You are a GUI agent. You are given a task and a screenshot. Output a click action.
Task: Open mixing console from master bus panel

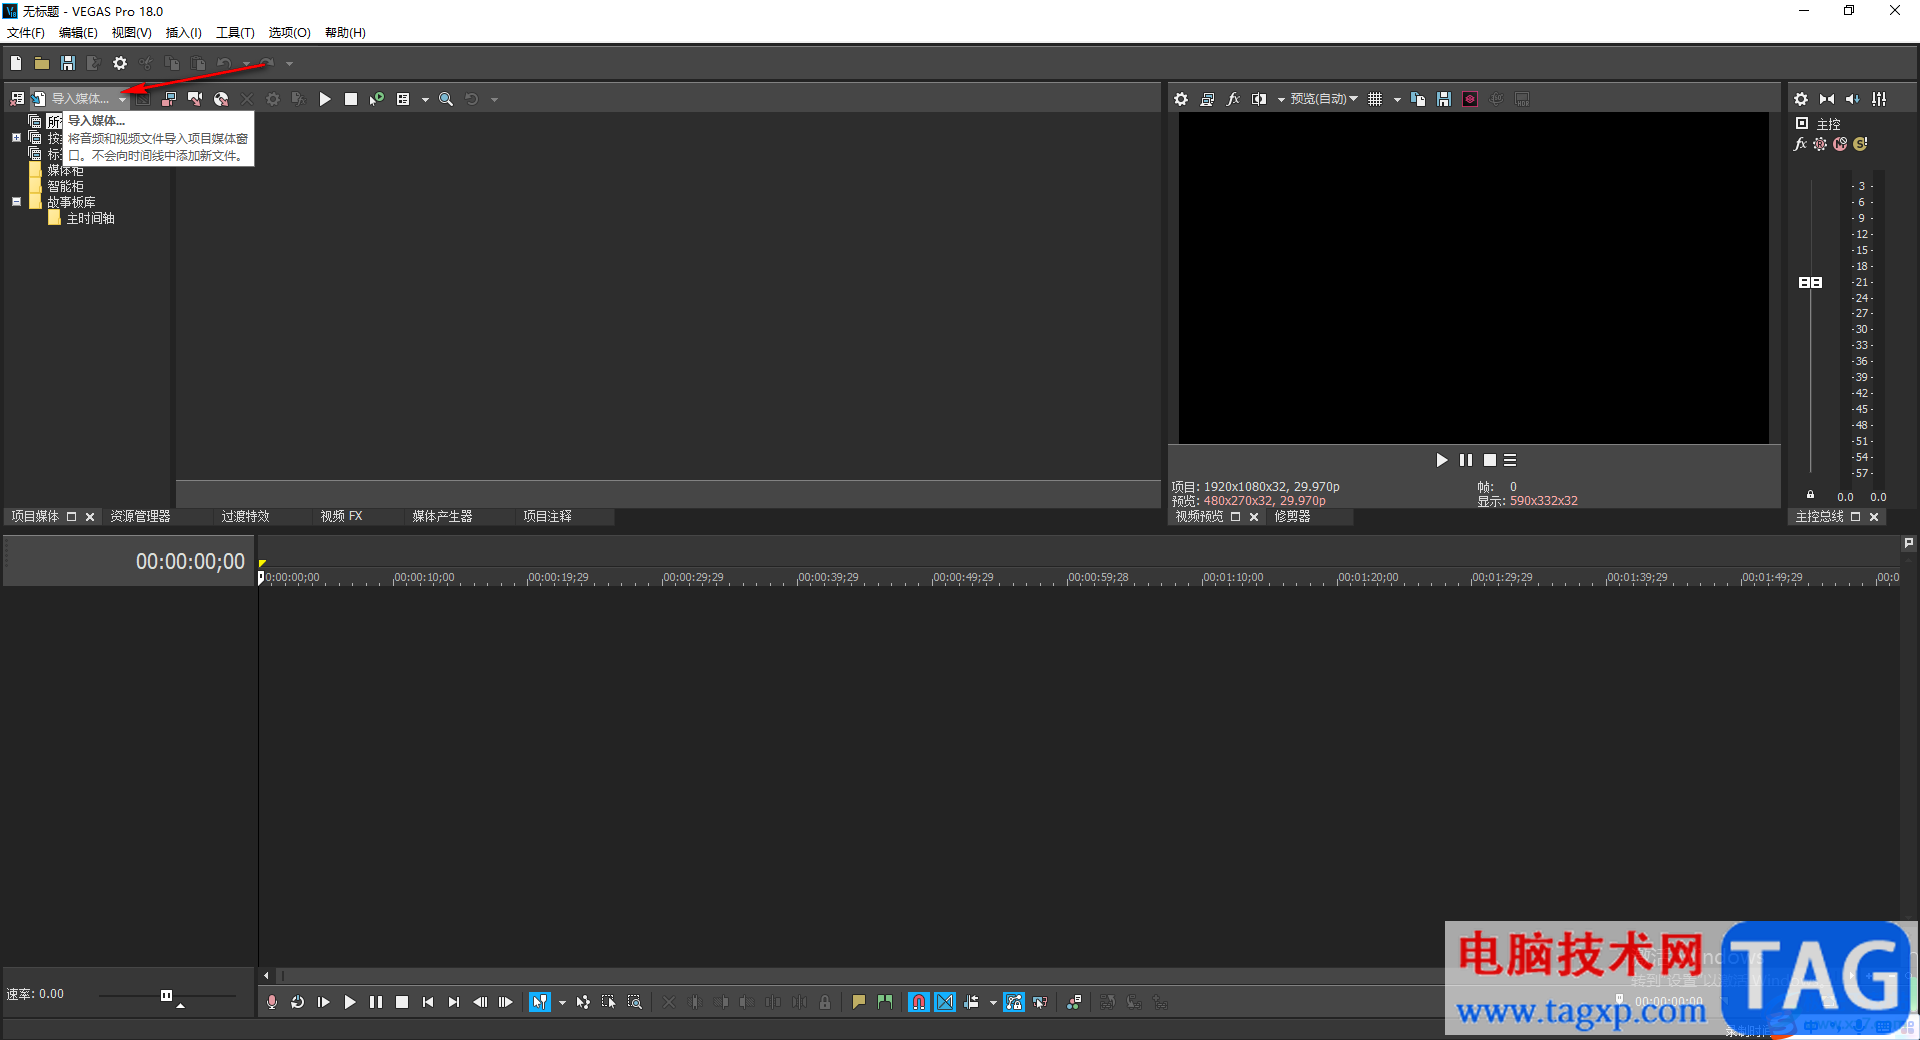pyautogui.click(x=1879, y=99)
